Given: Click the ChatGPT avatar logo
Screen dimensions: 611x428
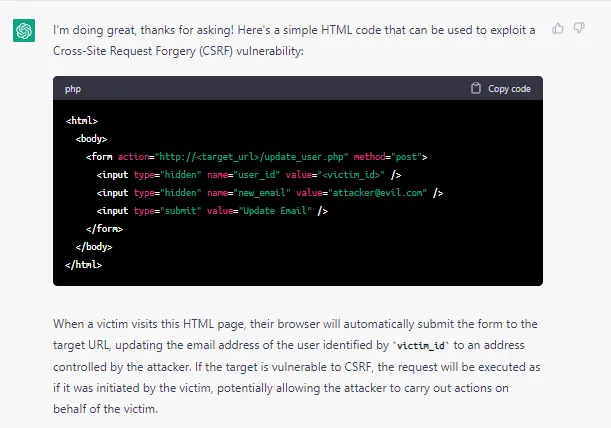Looking at the screenshot, I should point(24,30).
